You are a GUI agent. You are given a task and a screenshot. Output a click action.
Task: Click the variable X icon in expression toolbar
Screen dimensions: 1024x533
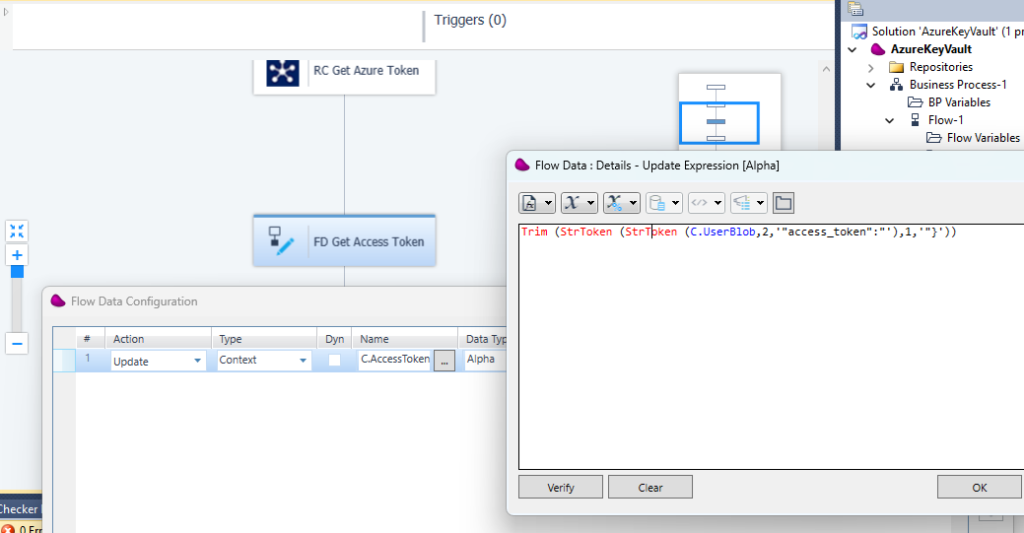click(x=573, y=203)
